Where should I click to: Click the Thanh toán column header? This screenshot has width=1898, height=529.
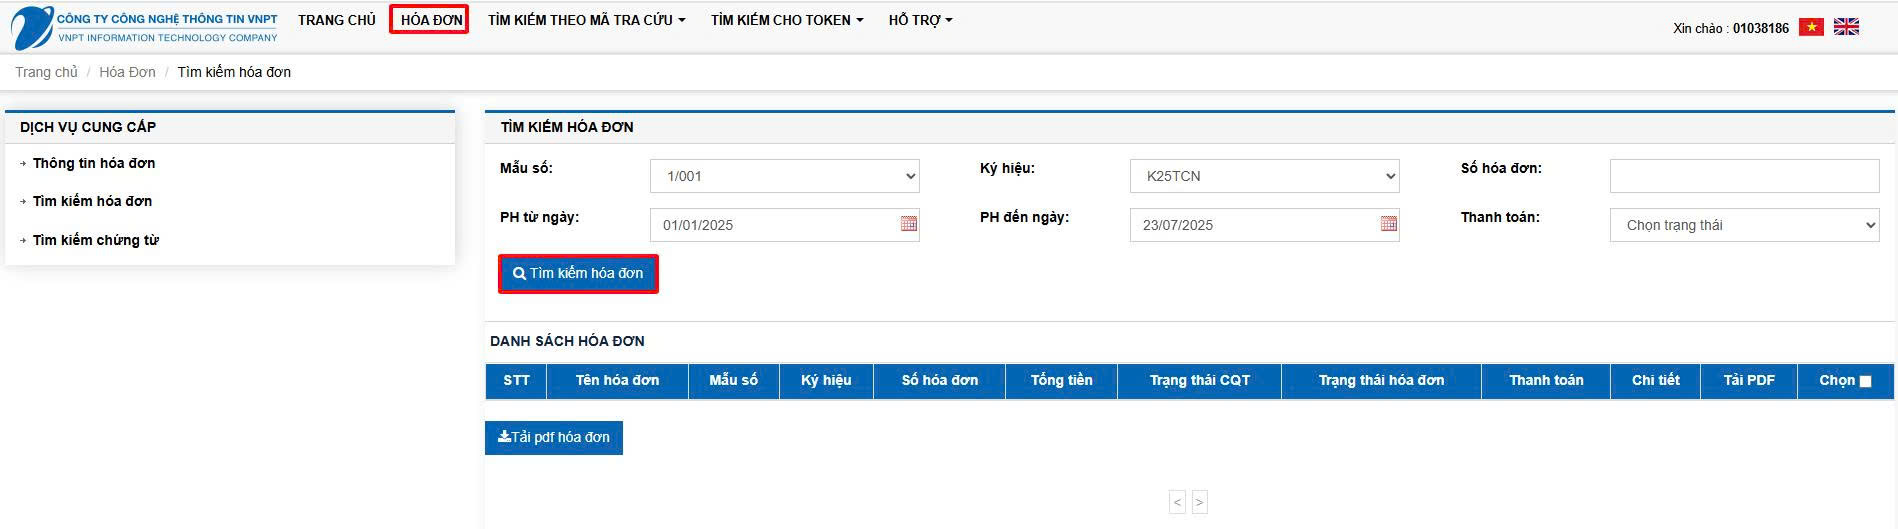point(1546,381)
